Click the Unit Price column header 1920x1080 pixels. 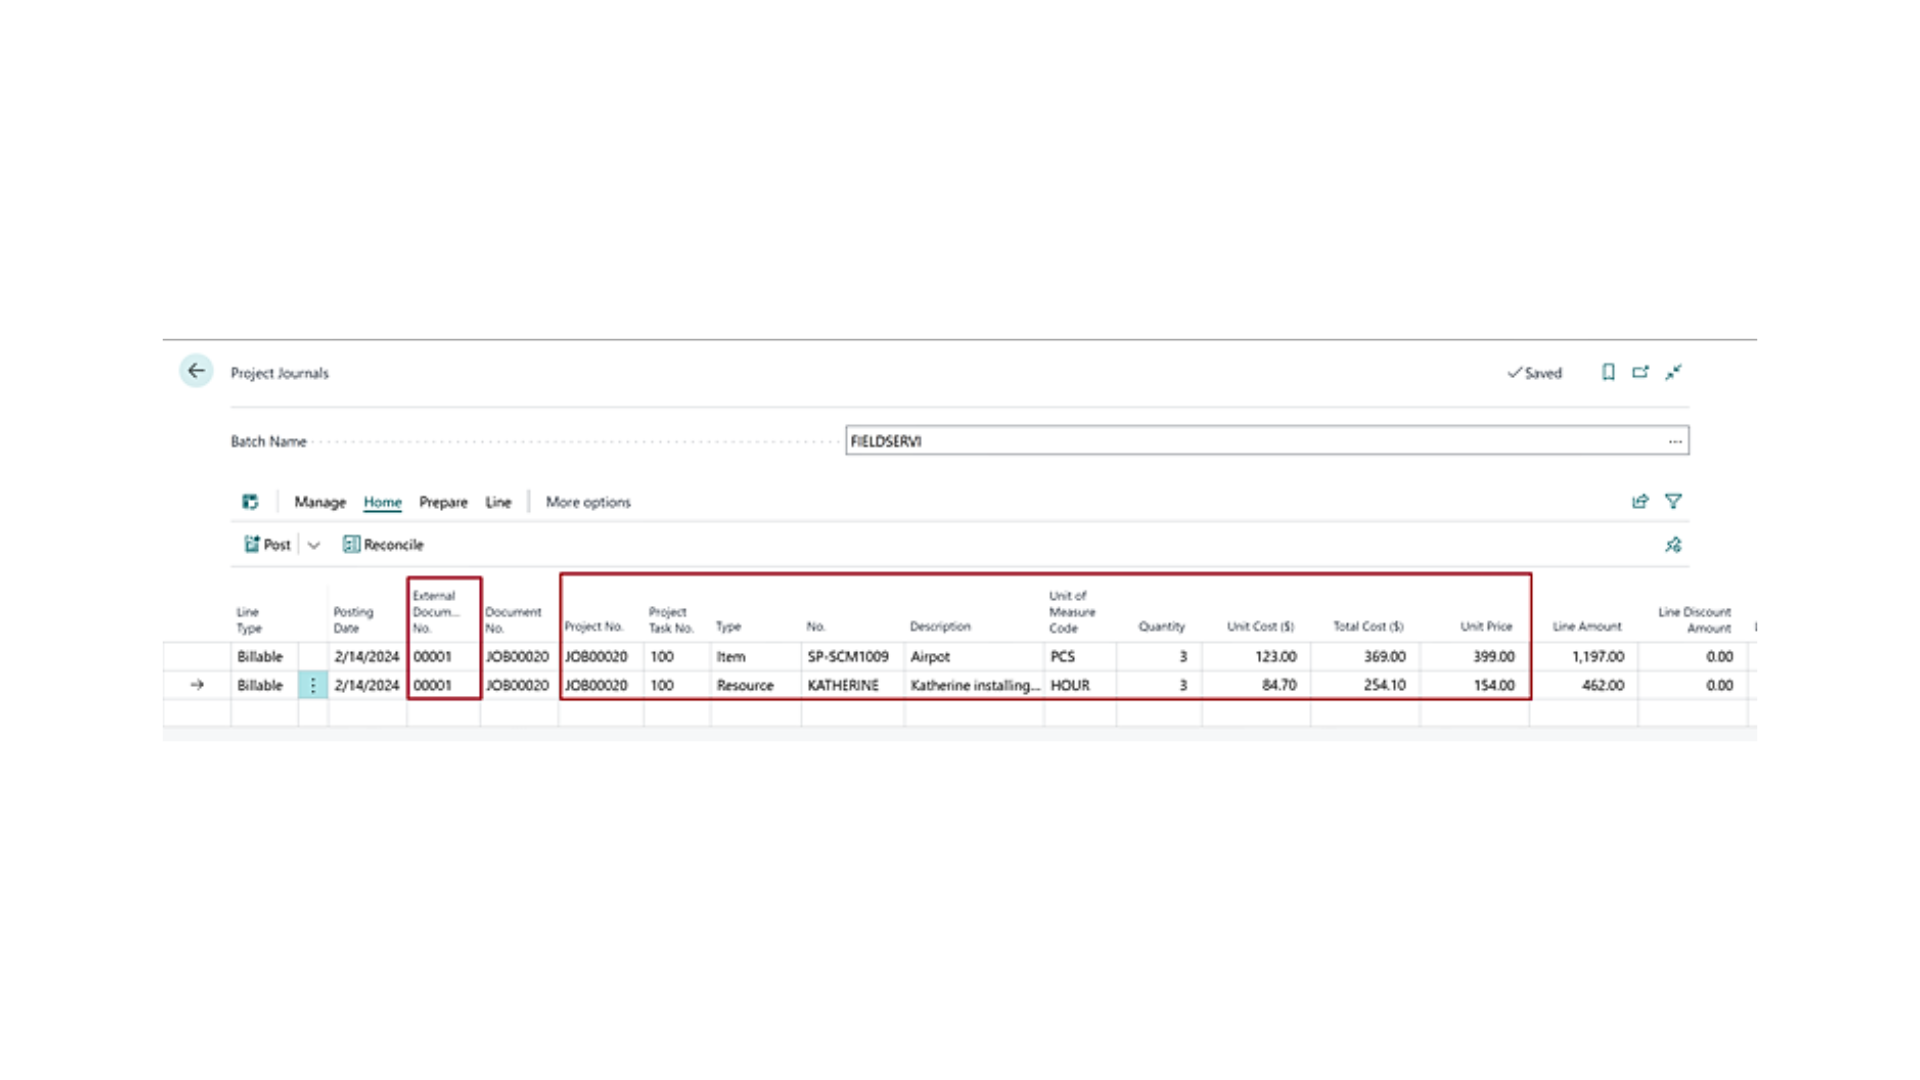1486,627
